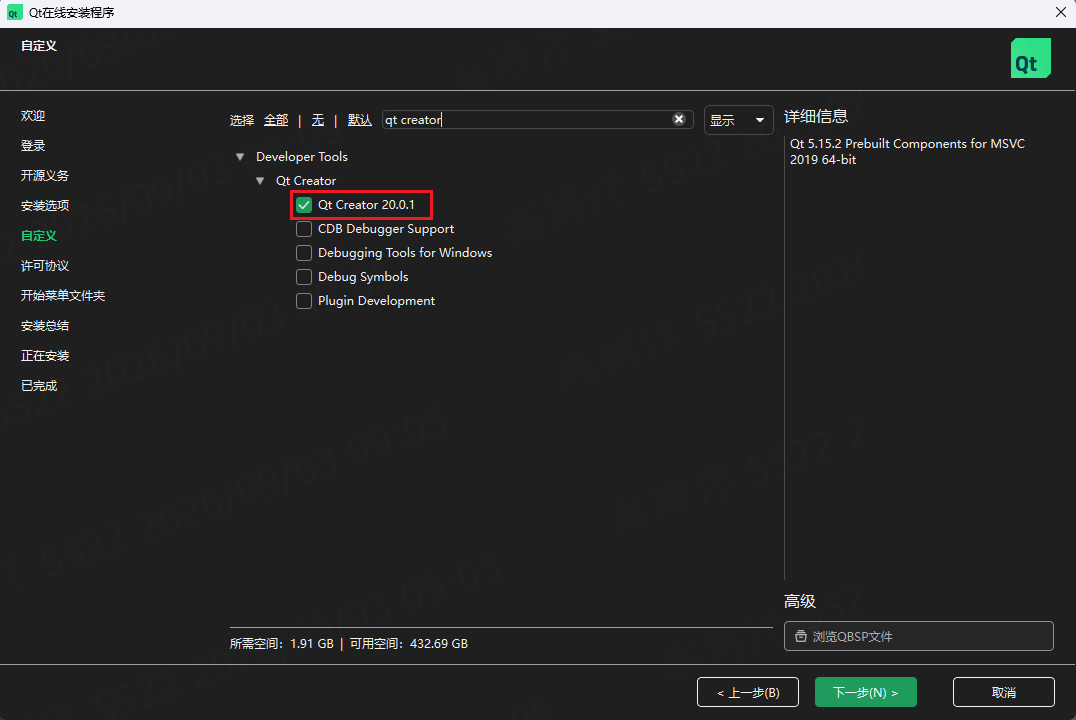Click the 默认 selection link

pos(360,120)
